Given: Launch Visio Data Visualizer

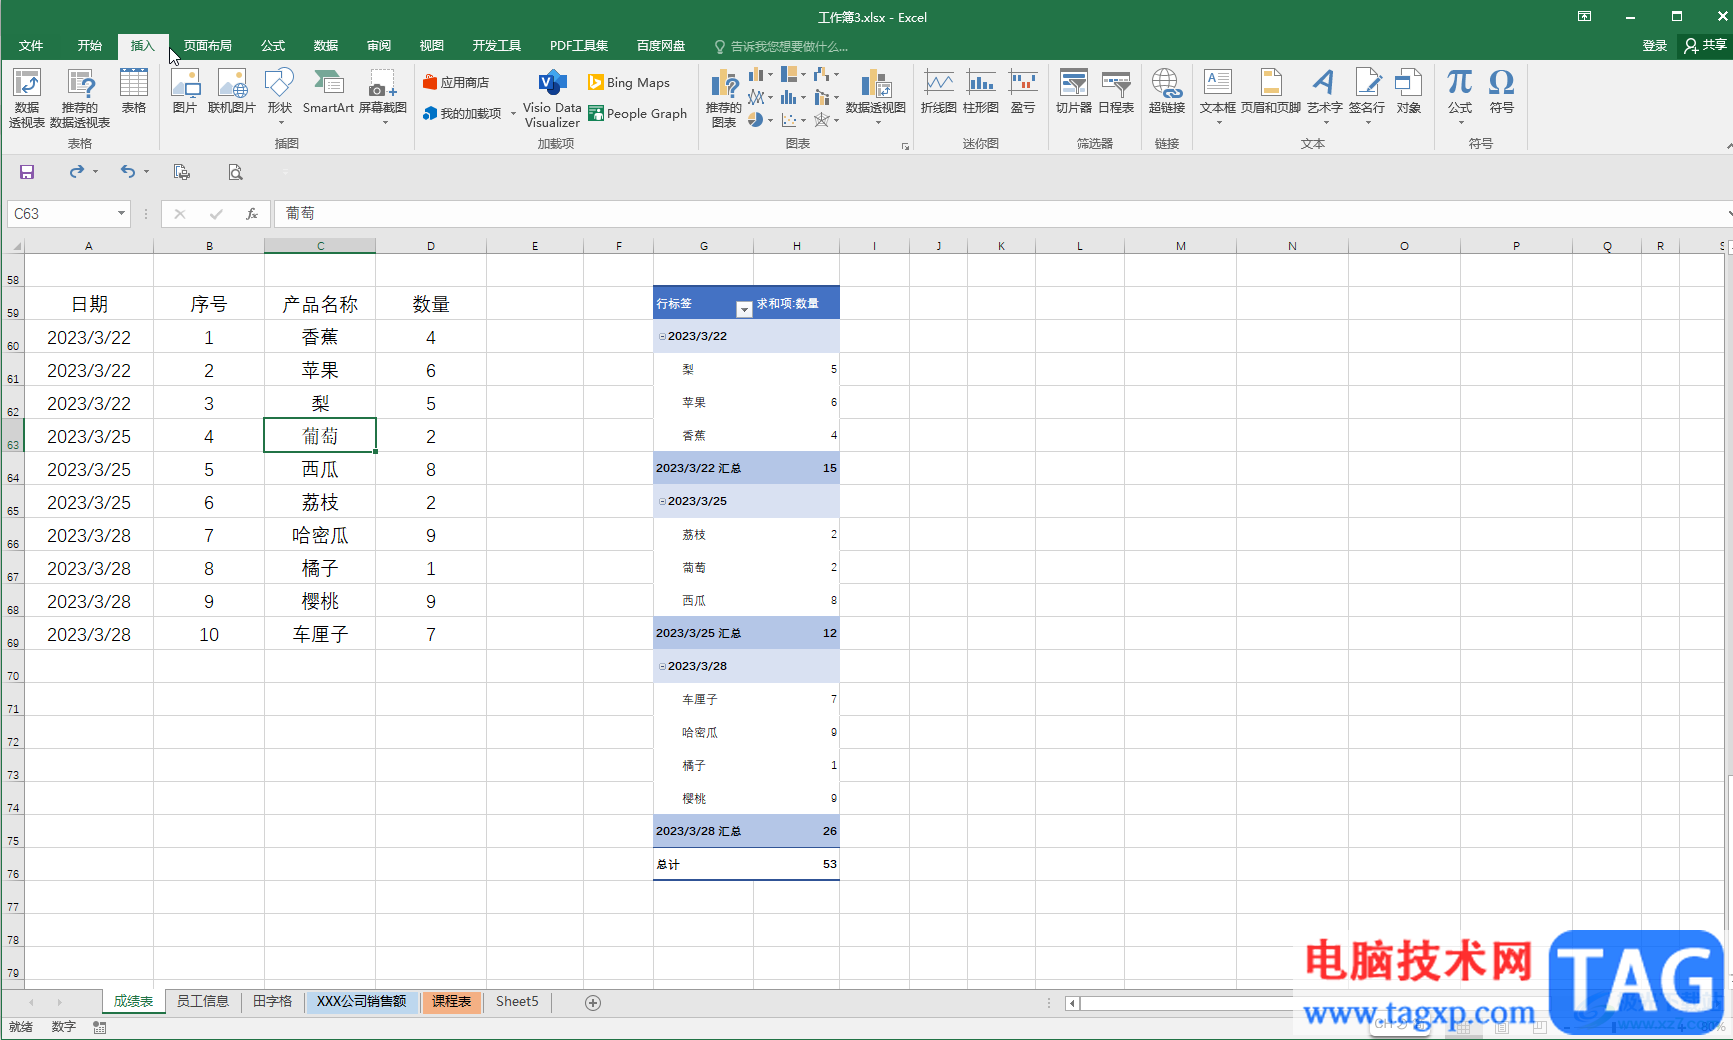Looking at the screenshot, I should click(552, 98).
